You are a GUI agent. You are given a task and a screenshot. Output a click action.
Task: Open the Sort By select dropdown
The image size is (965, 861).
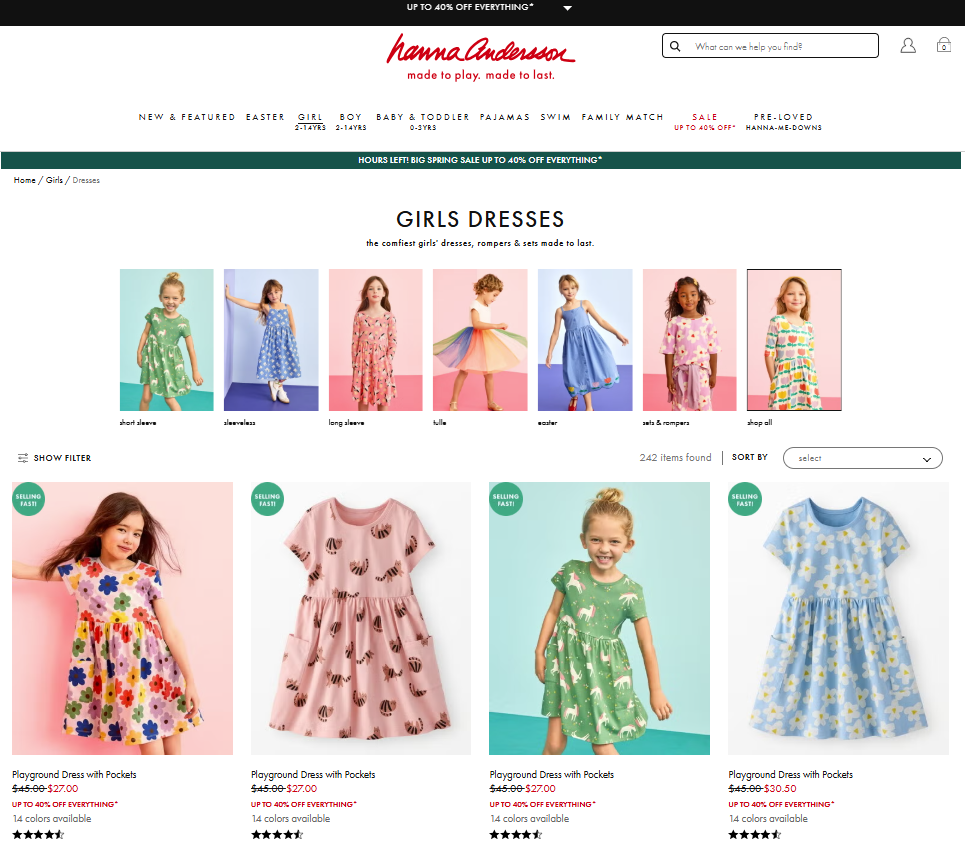tap(862, 458)
